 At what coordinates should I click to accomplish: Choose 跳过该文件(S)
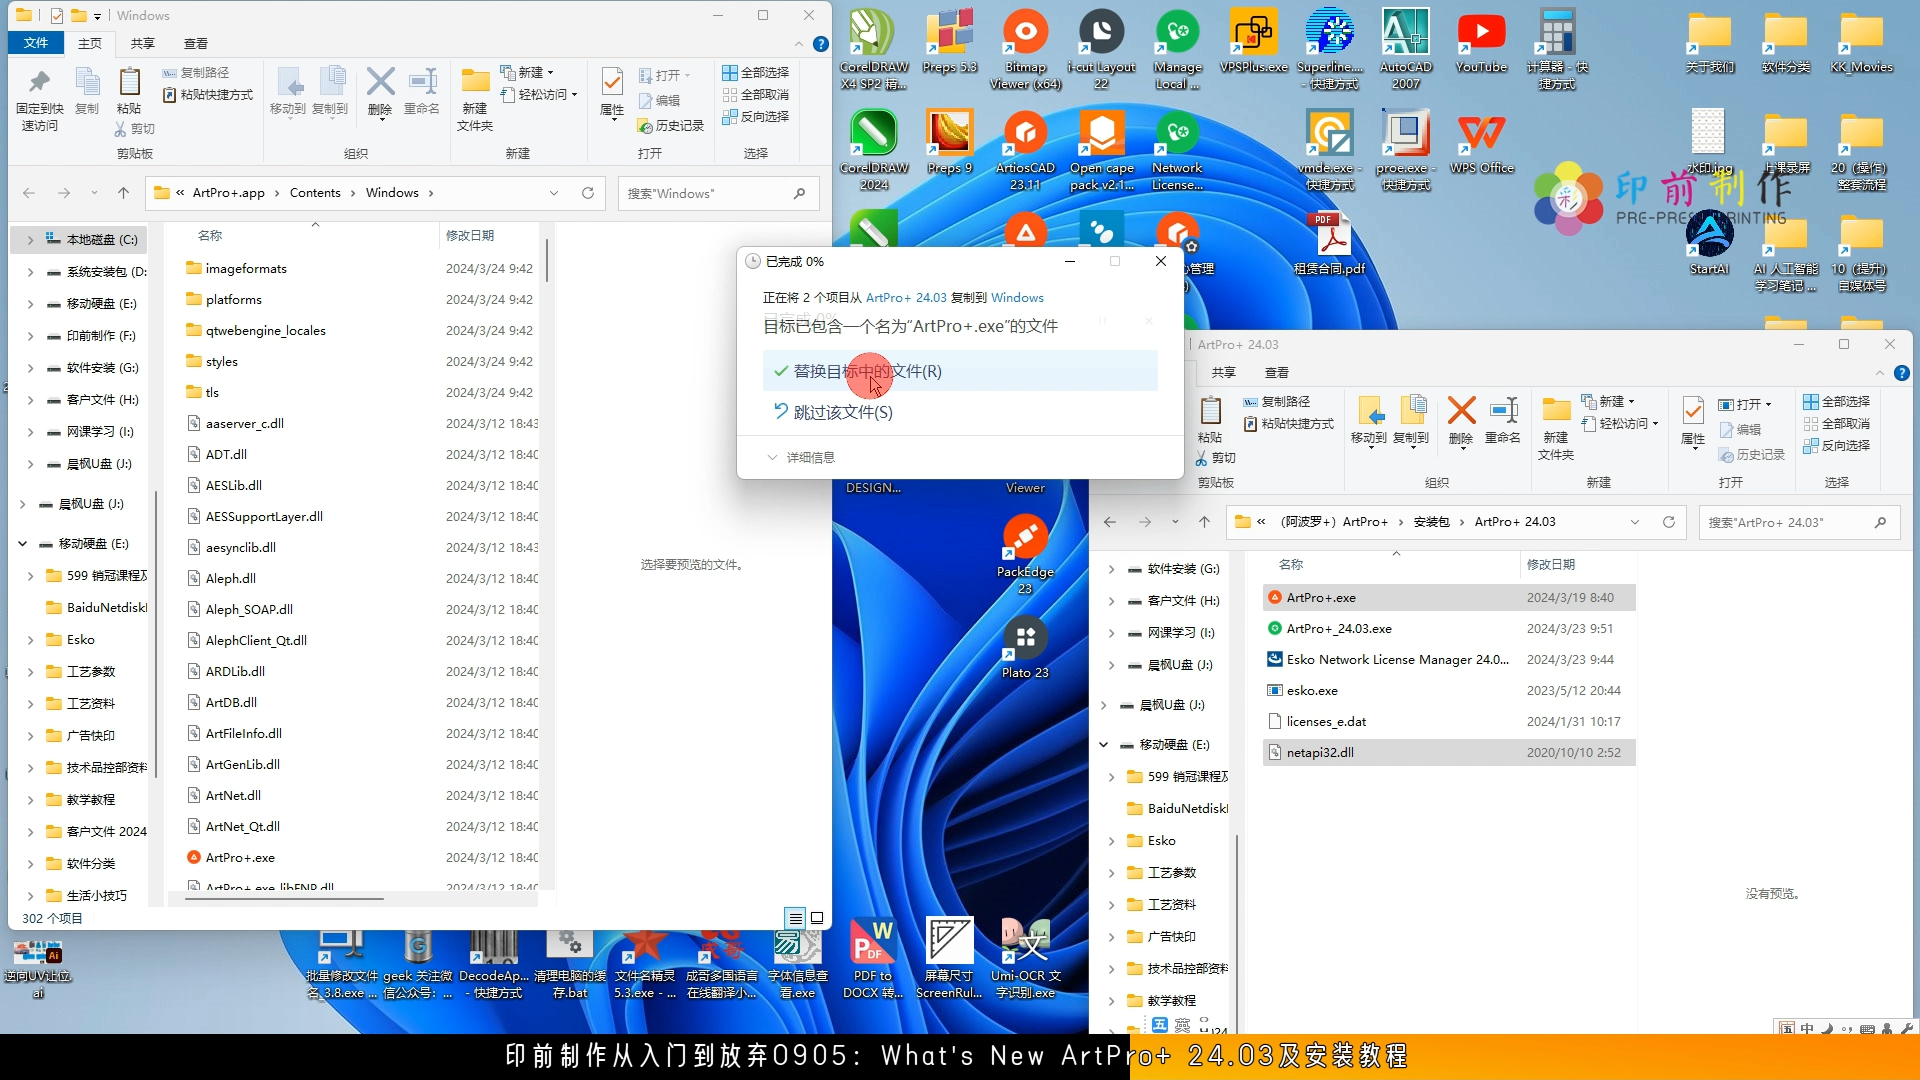pyautogui.click(x=960, y=412)
